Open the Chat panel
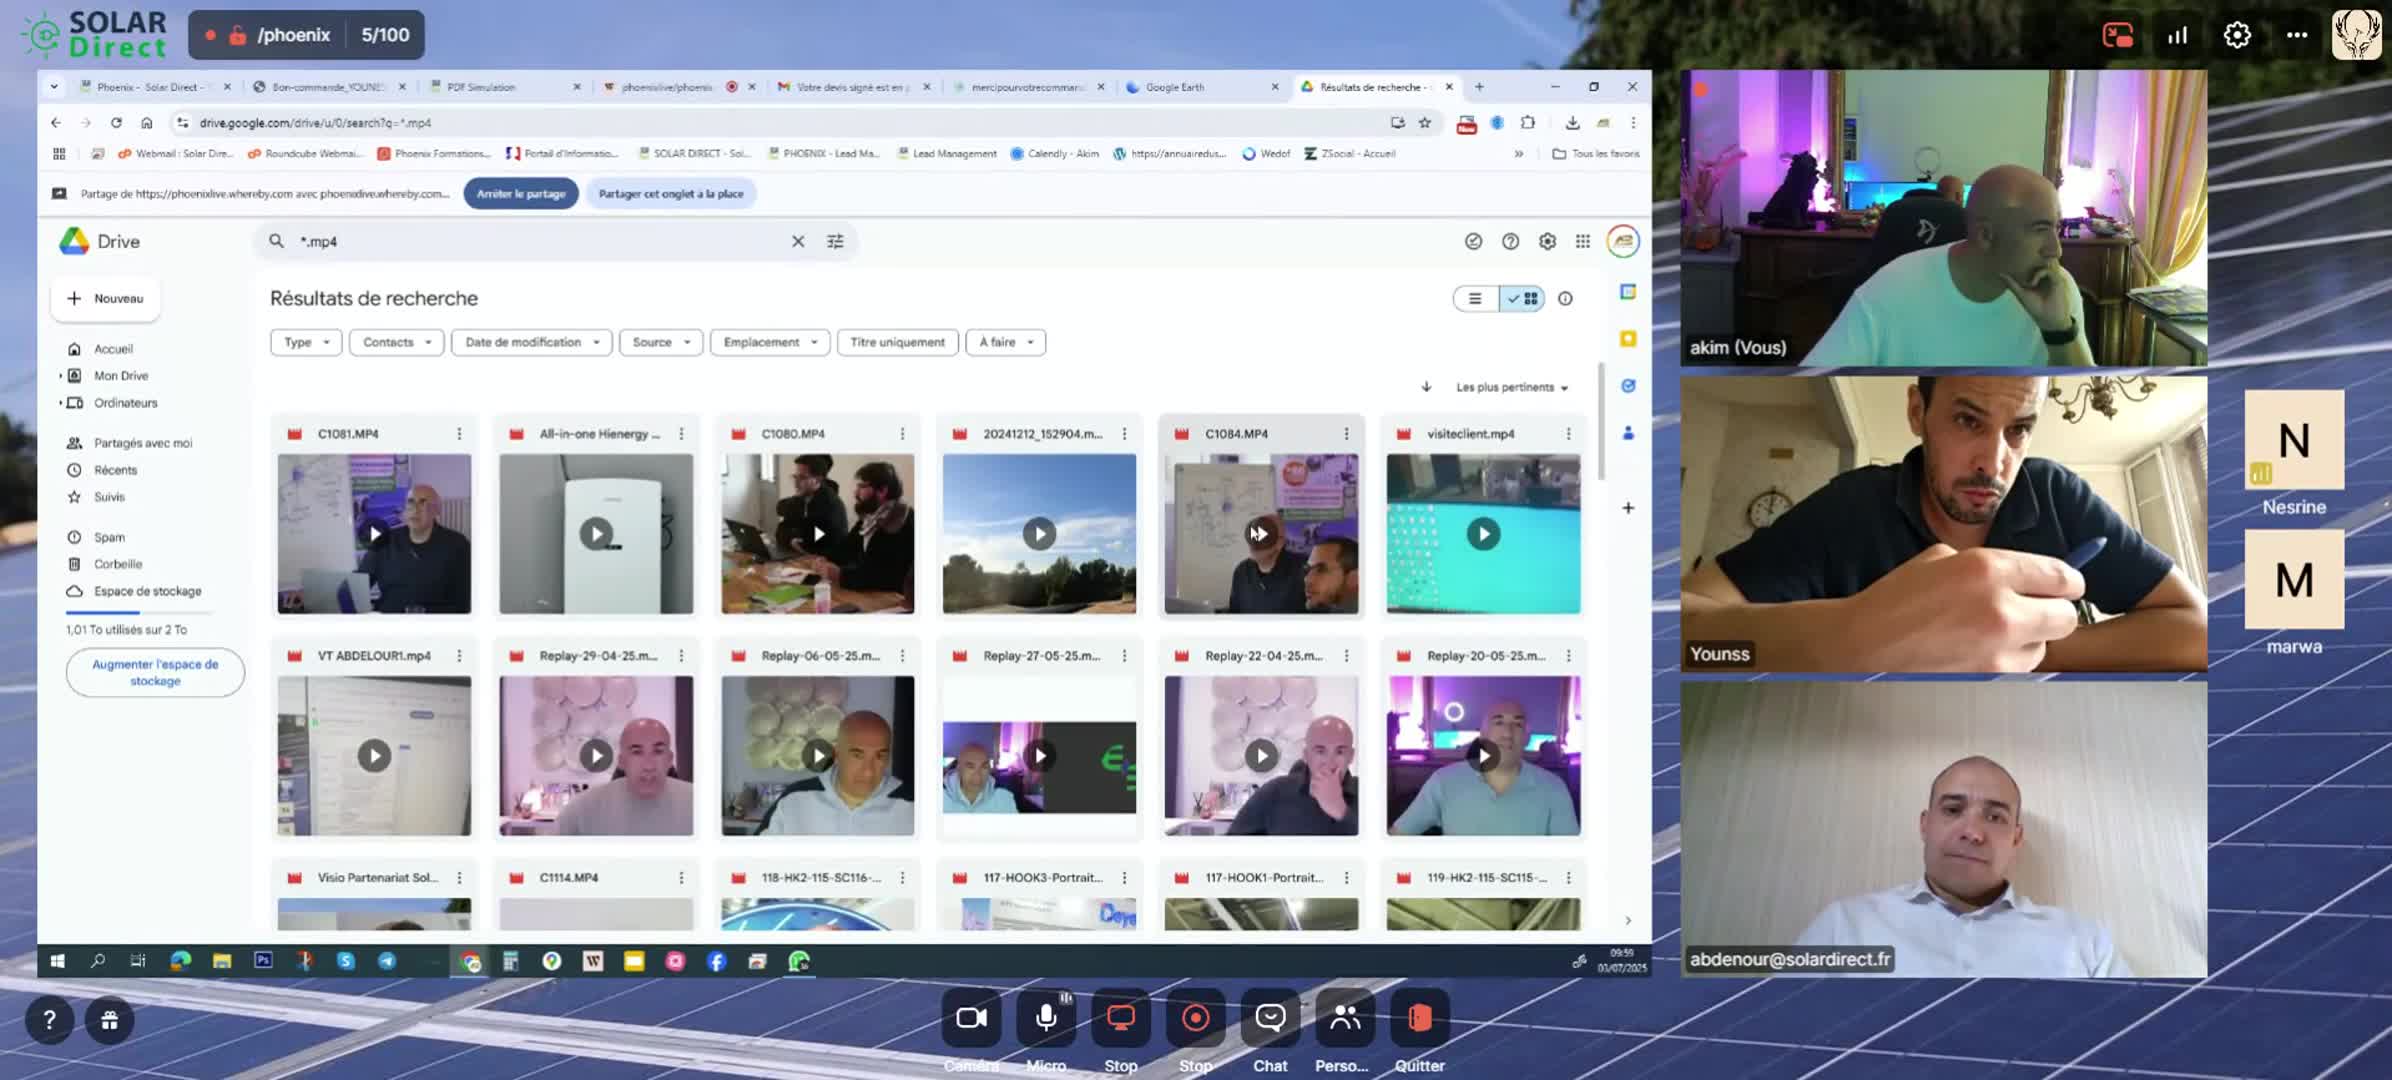 (x=1270, y=1018)
